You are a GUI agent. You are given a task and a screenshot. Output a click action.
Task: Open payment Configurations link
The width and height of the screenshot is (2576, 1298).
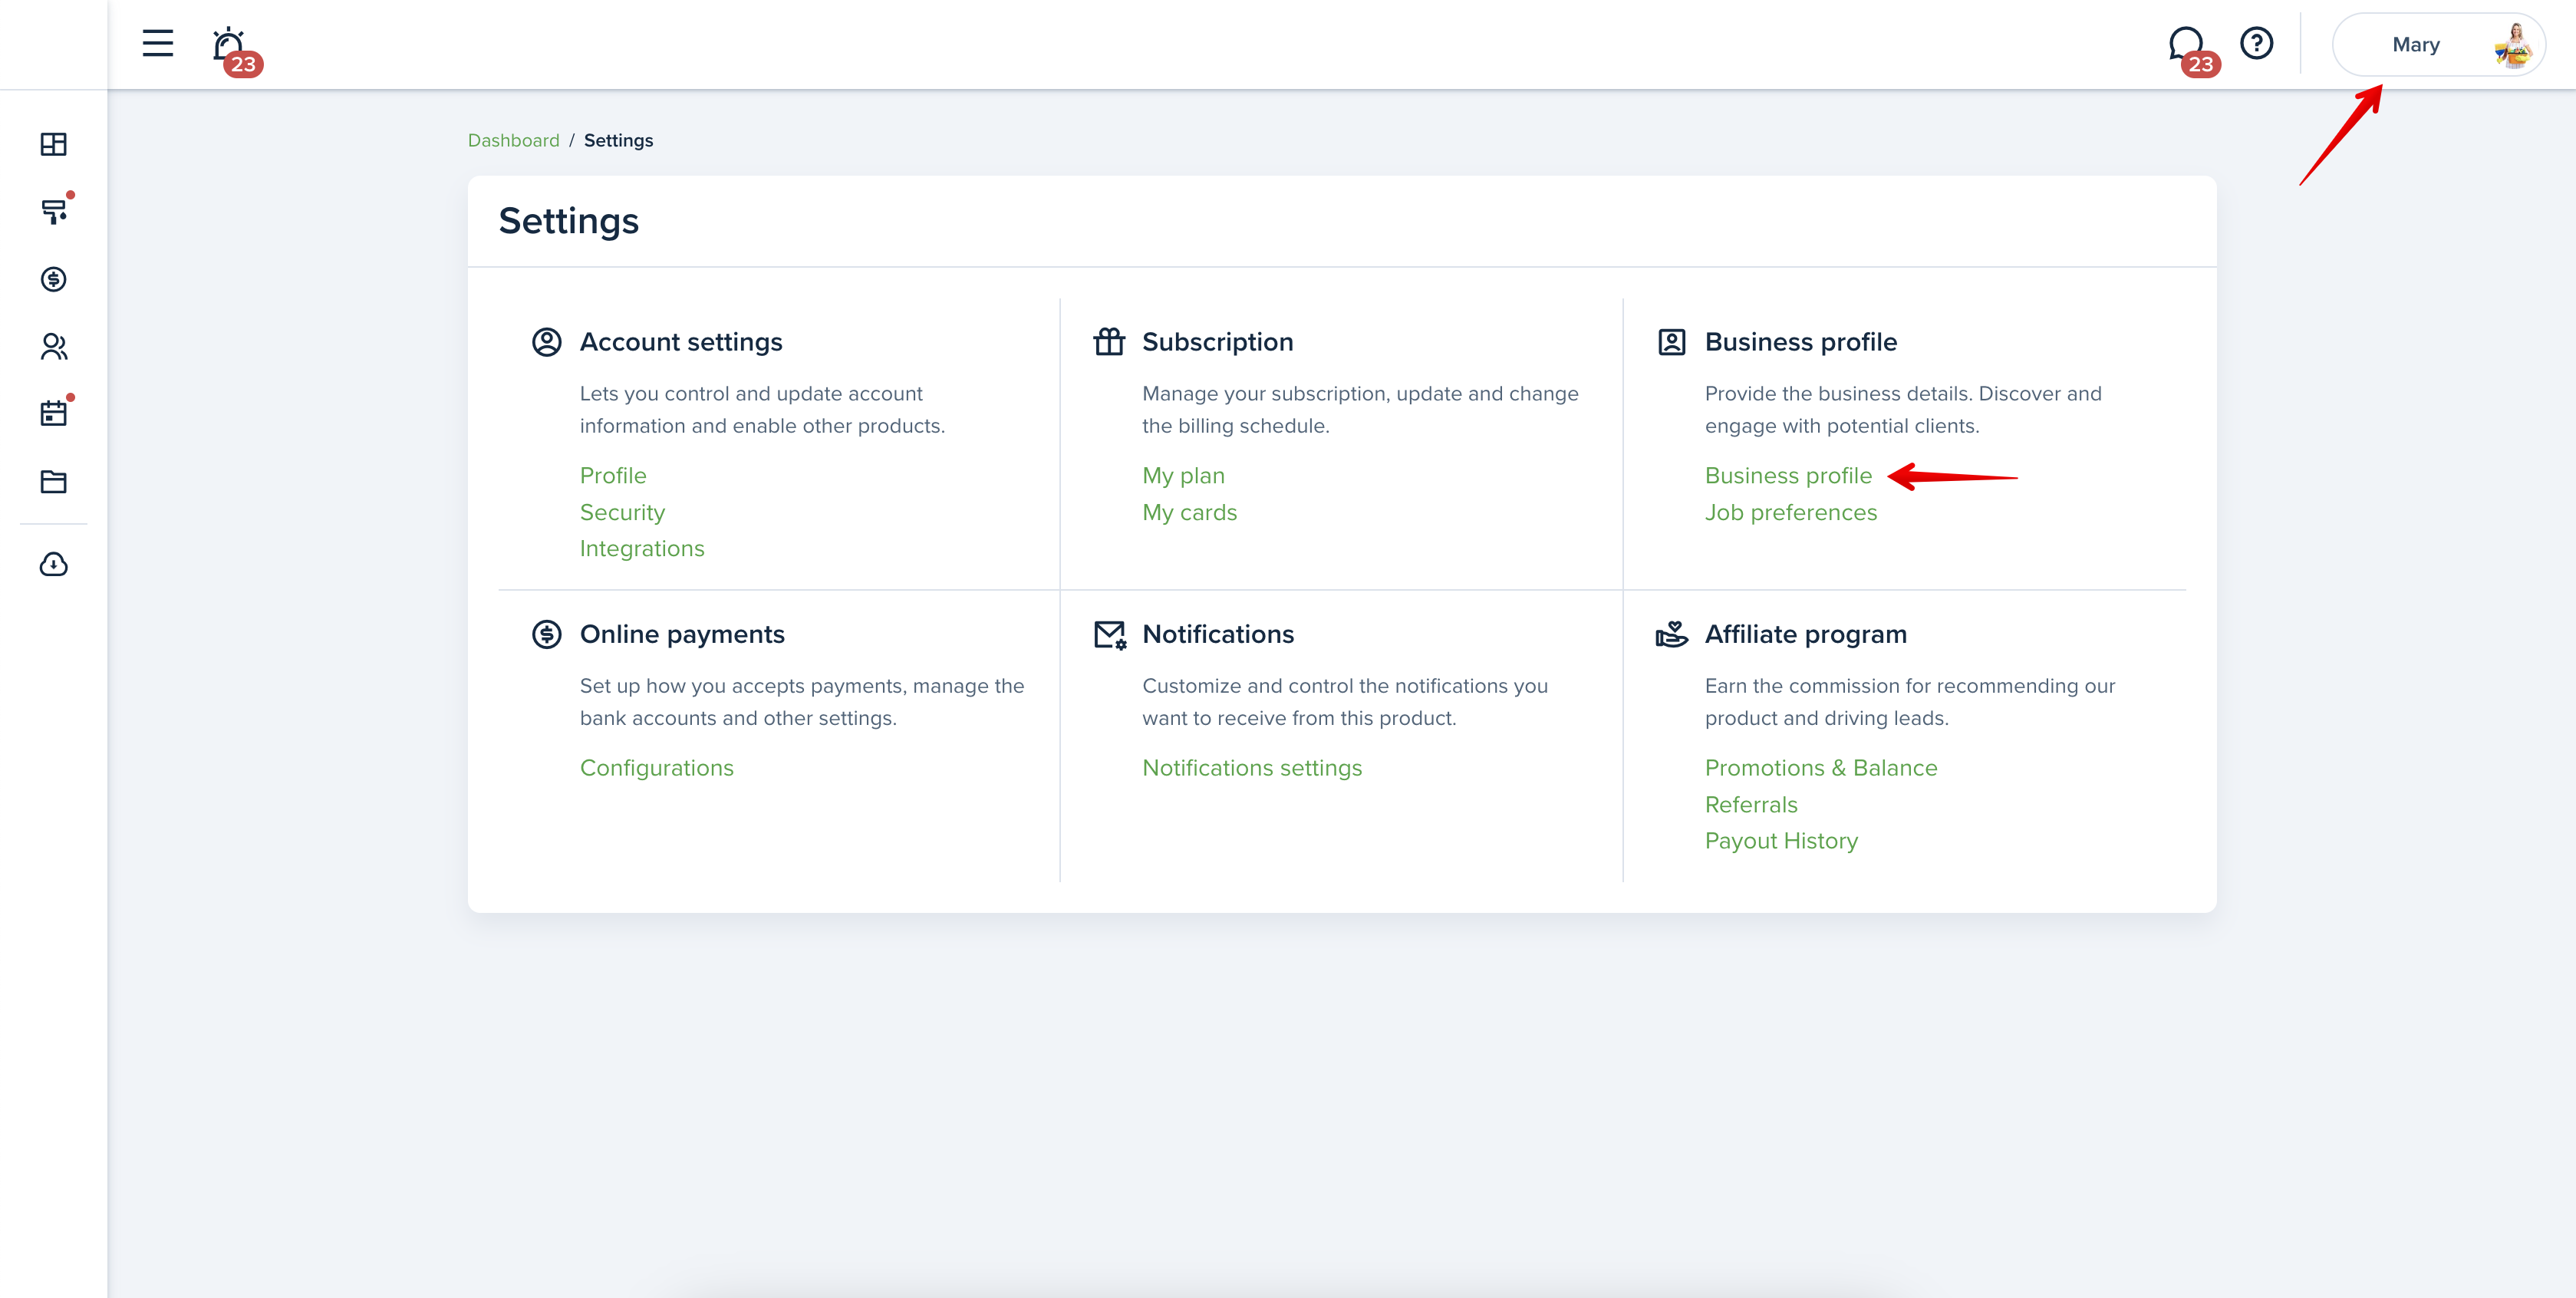[x=657, y=768]
